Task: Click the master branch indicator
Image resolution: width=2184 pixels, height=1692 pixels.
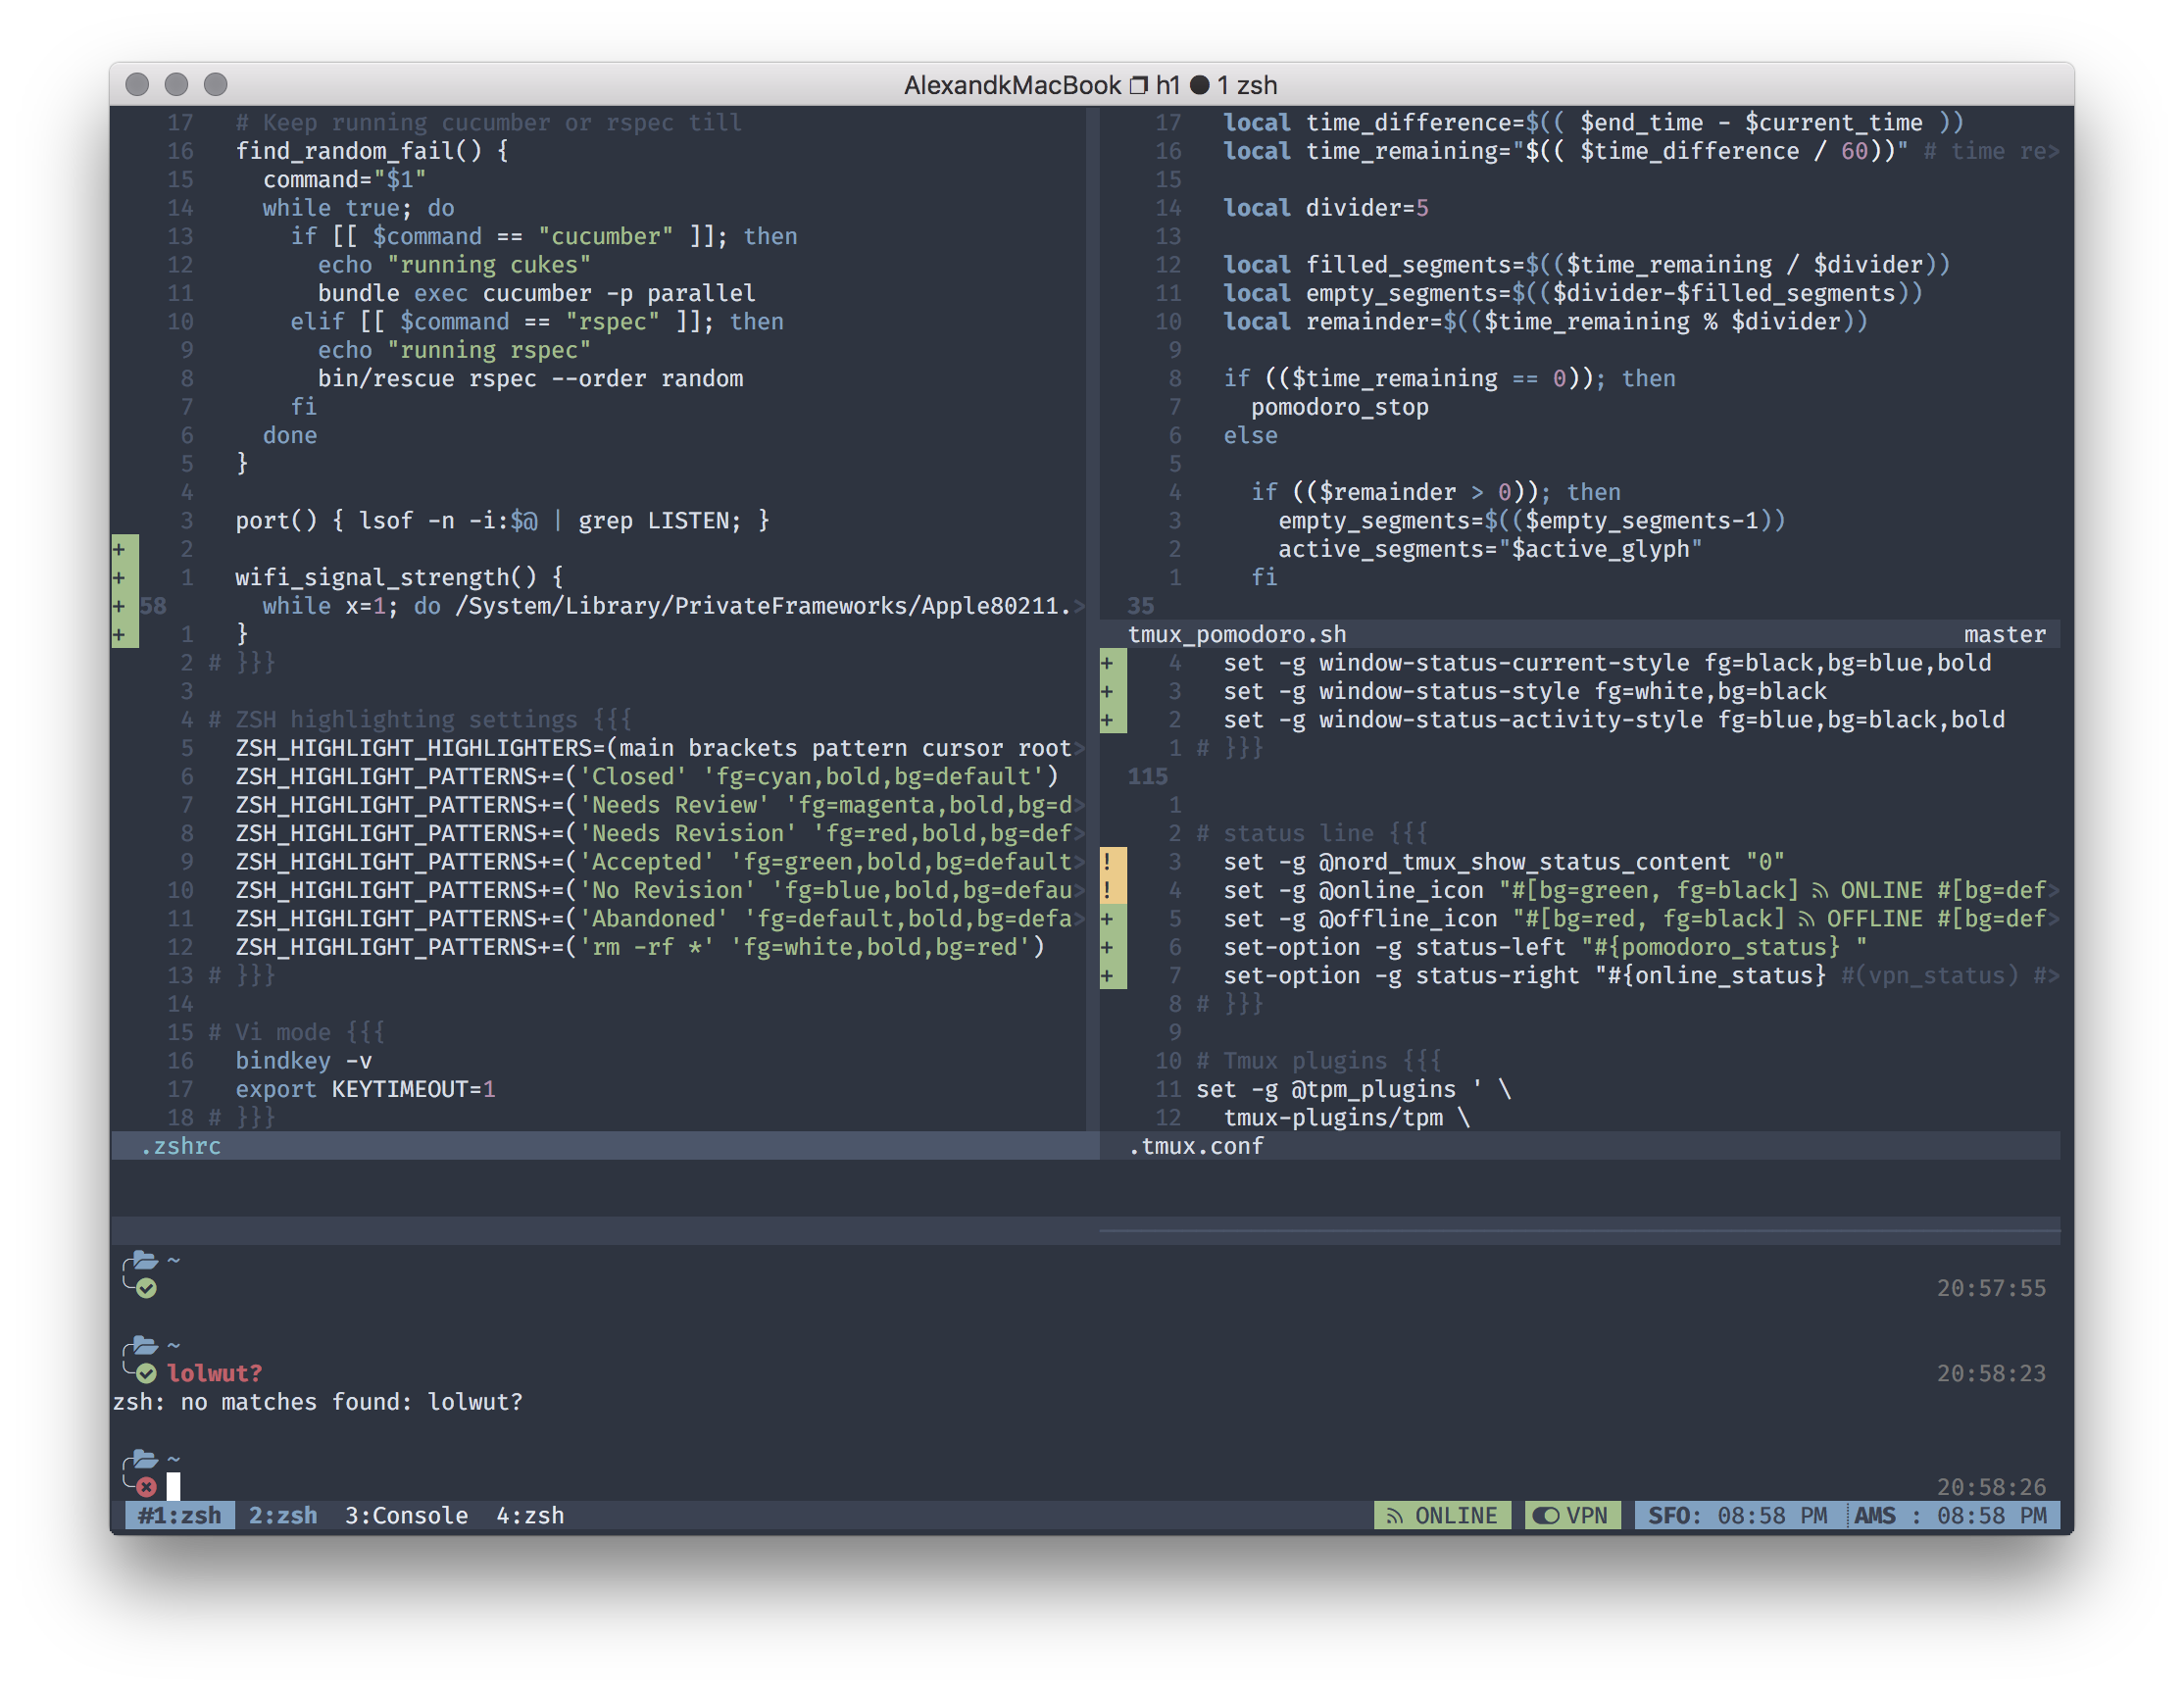Action: 2004,635
